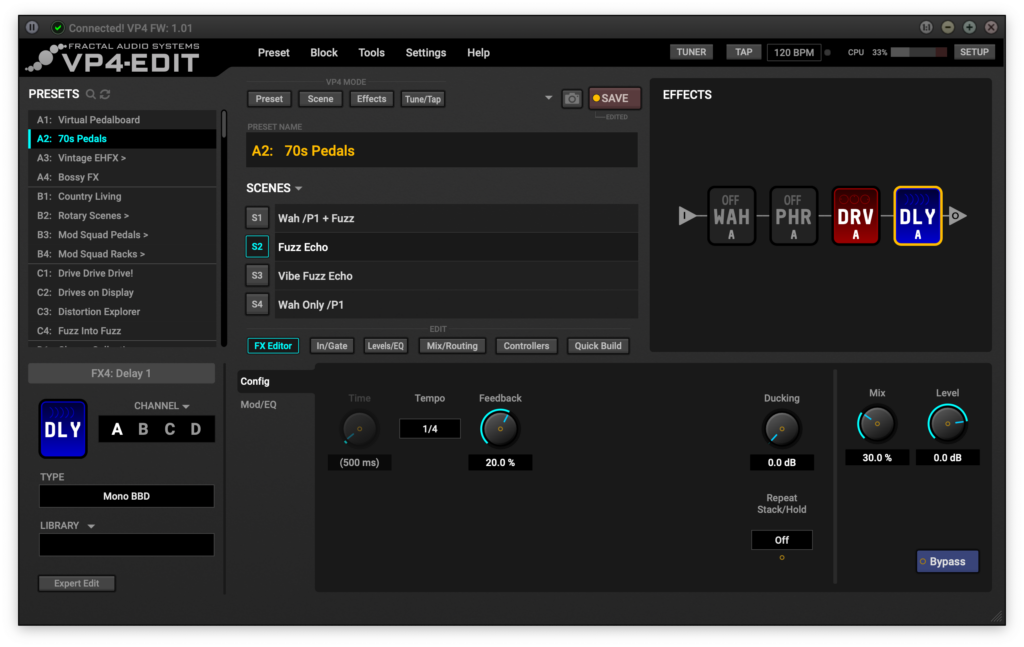Image resolution: width=1024 pixels, height=647 pixels.
Task: Open the Tools menu
Action: [x=371, y=53]
